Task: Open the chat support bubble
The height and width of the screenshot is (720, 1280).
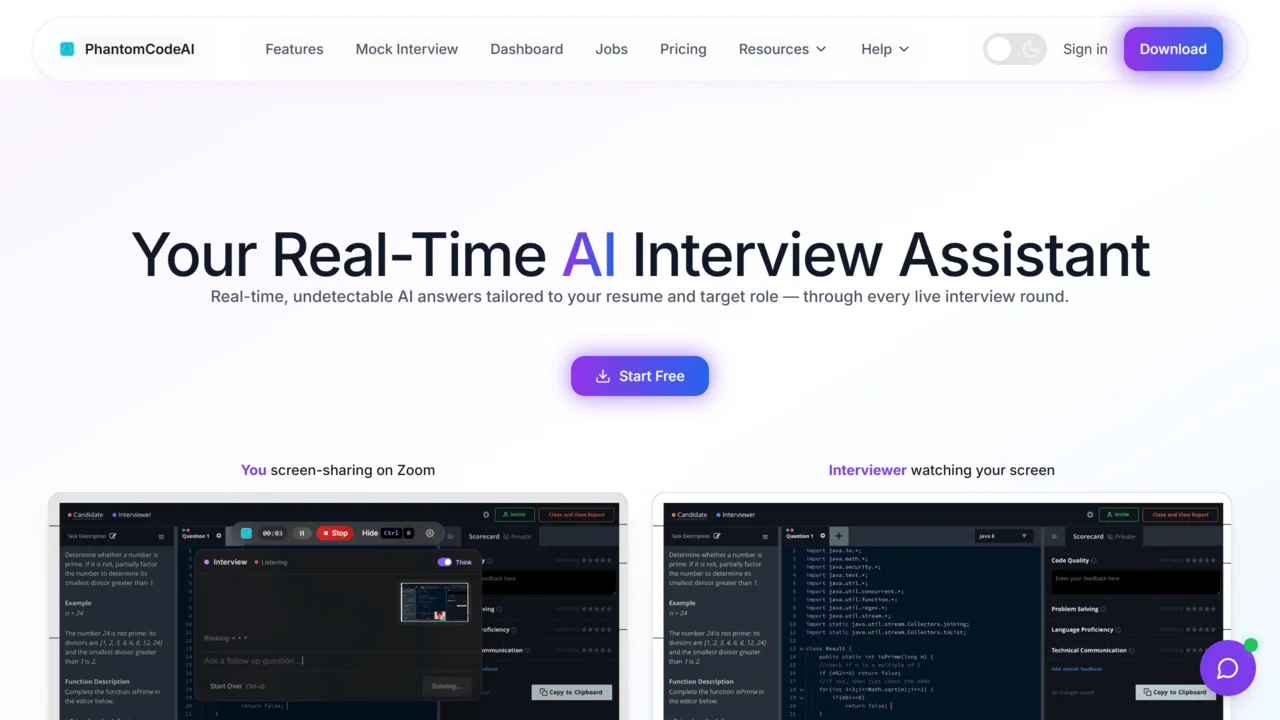Action: [x=1228, y=668]
